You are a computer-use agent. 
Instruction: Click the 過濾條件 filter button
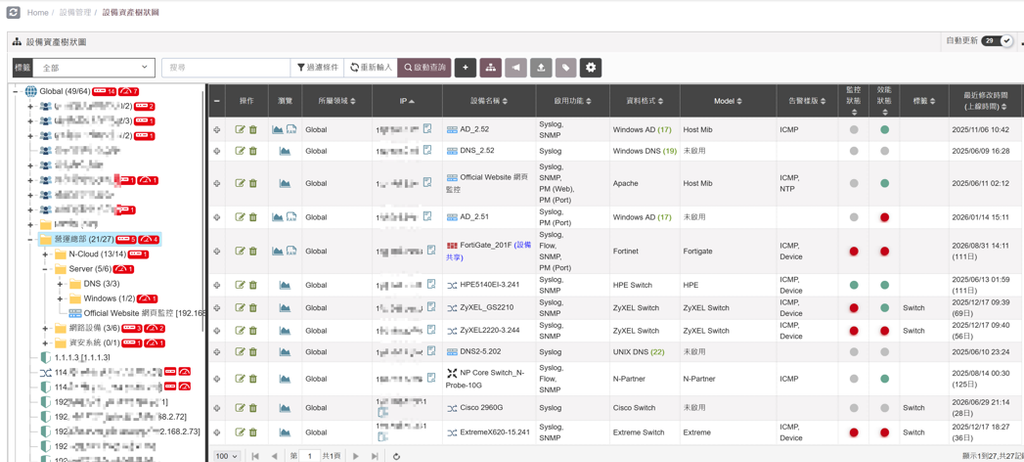(x=317, y=67)
